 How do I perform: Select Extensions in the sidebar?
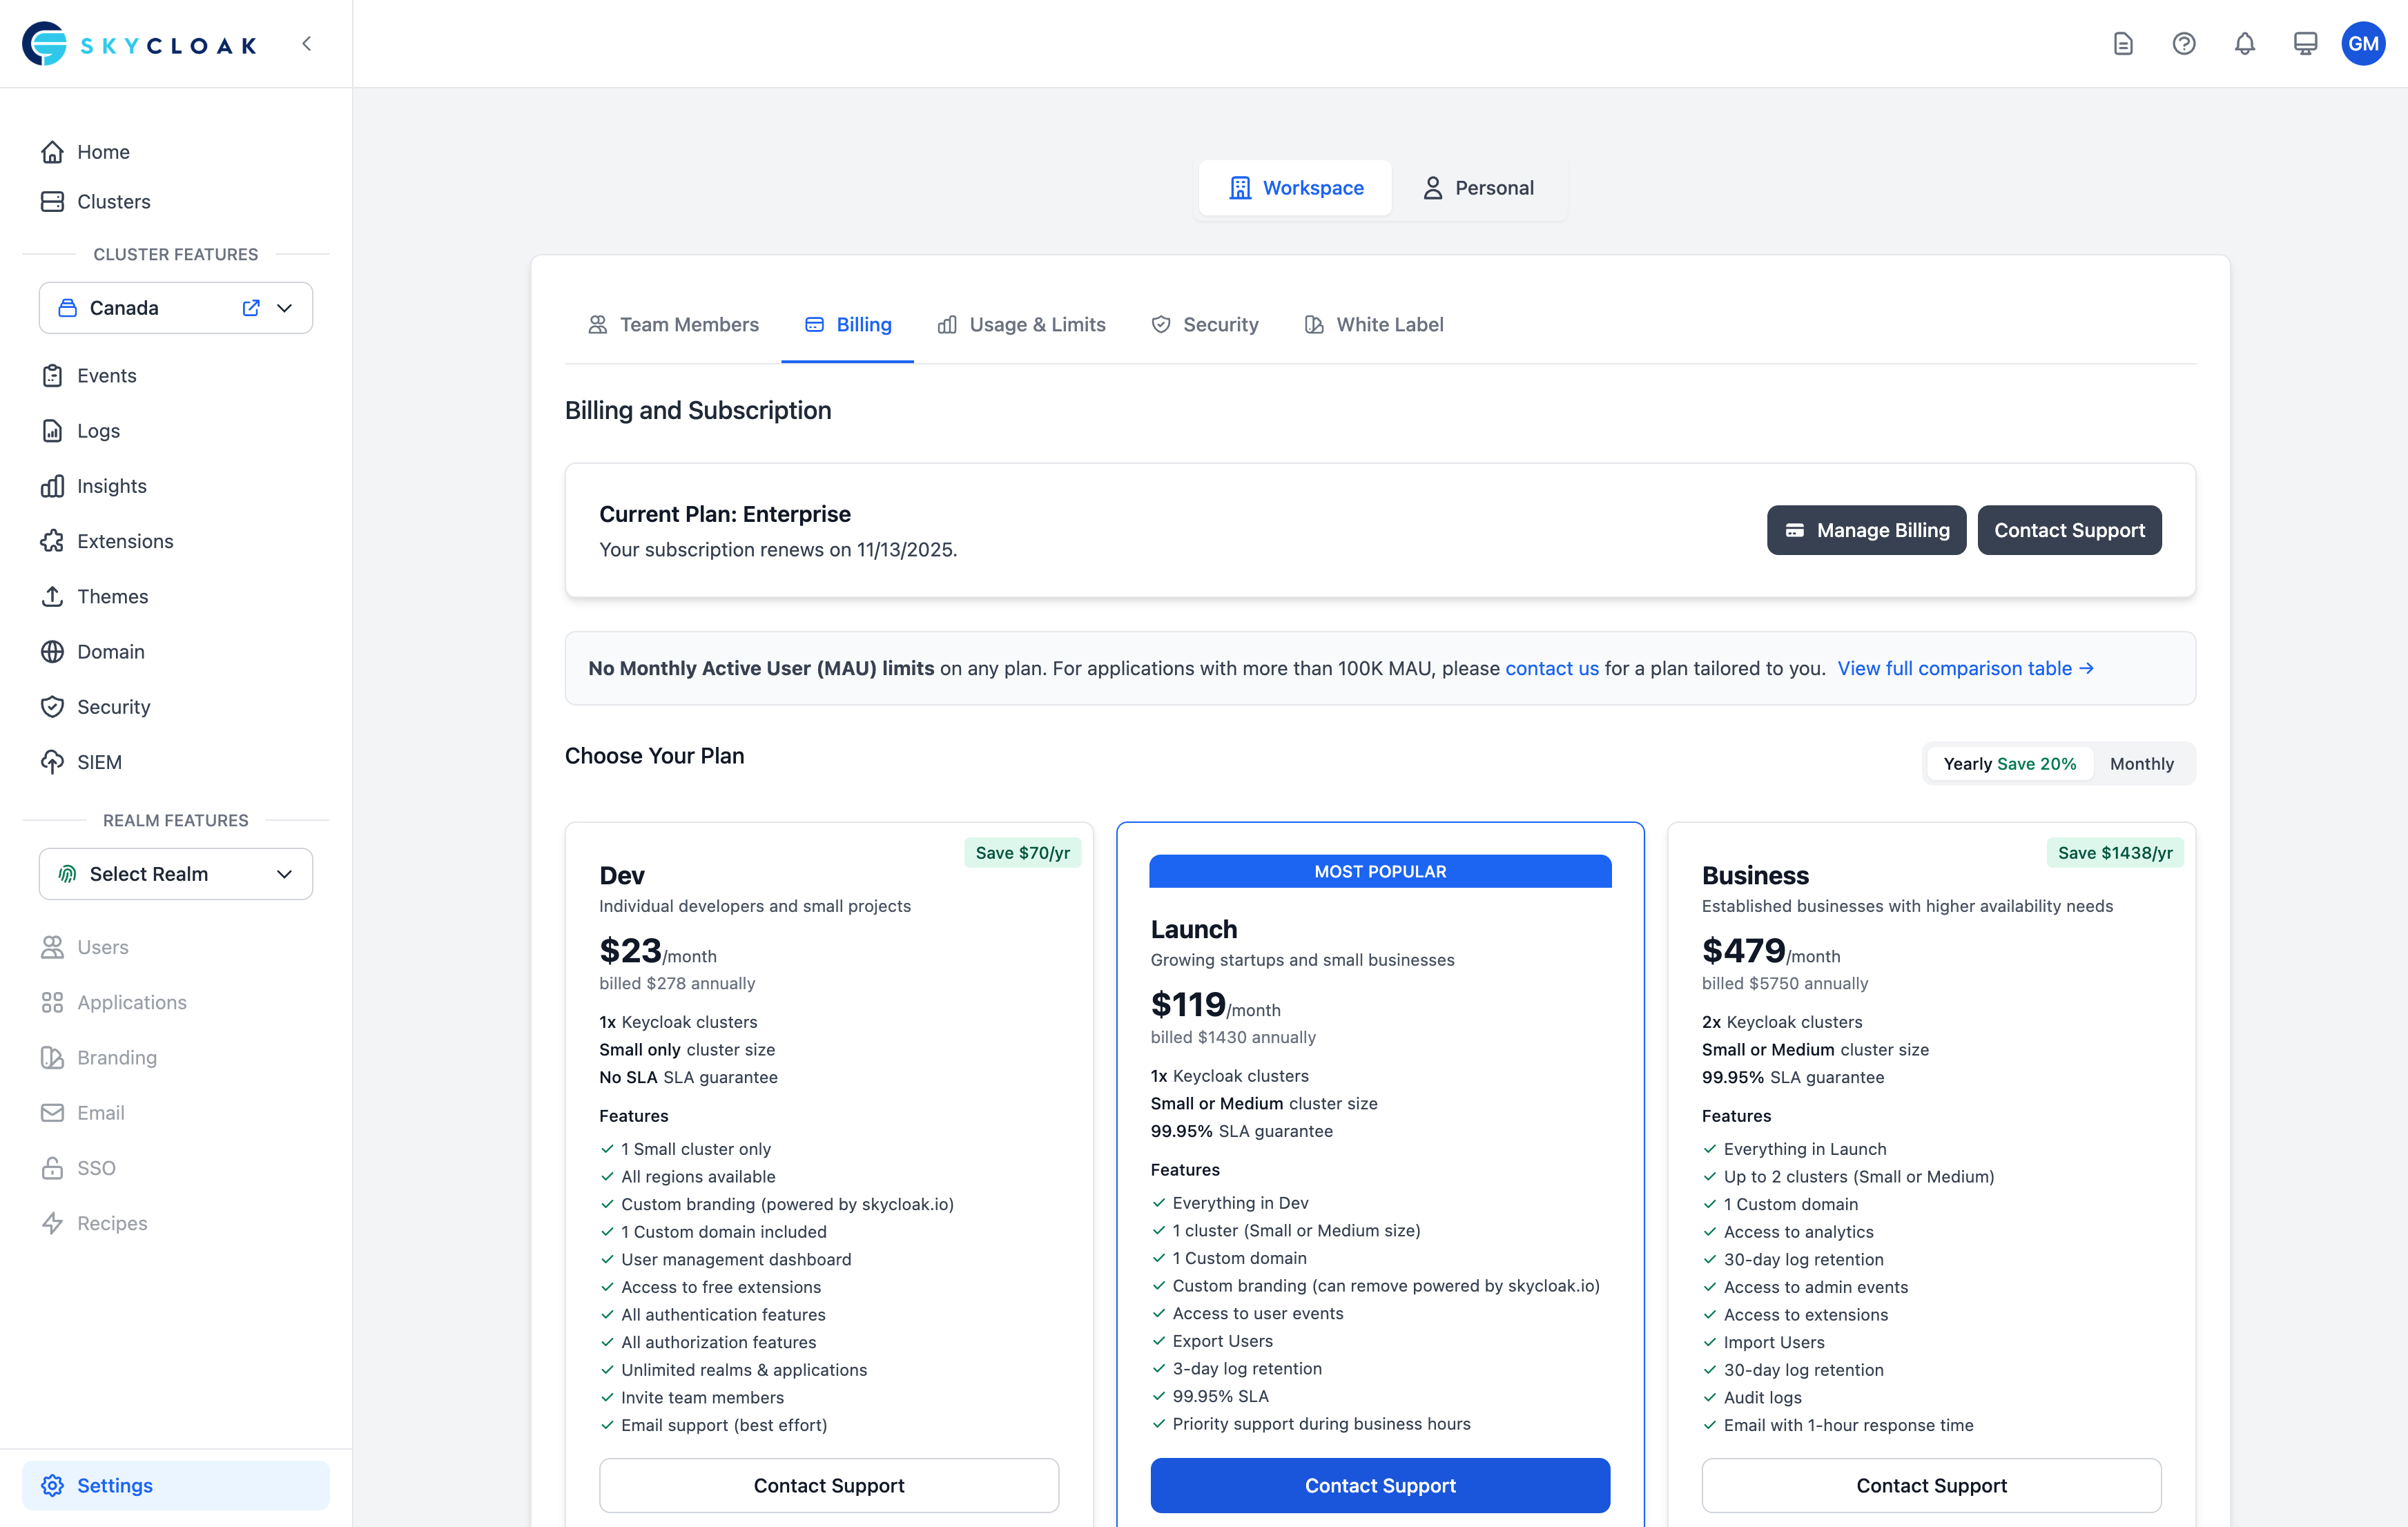(125, 541)
